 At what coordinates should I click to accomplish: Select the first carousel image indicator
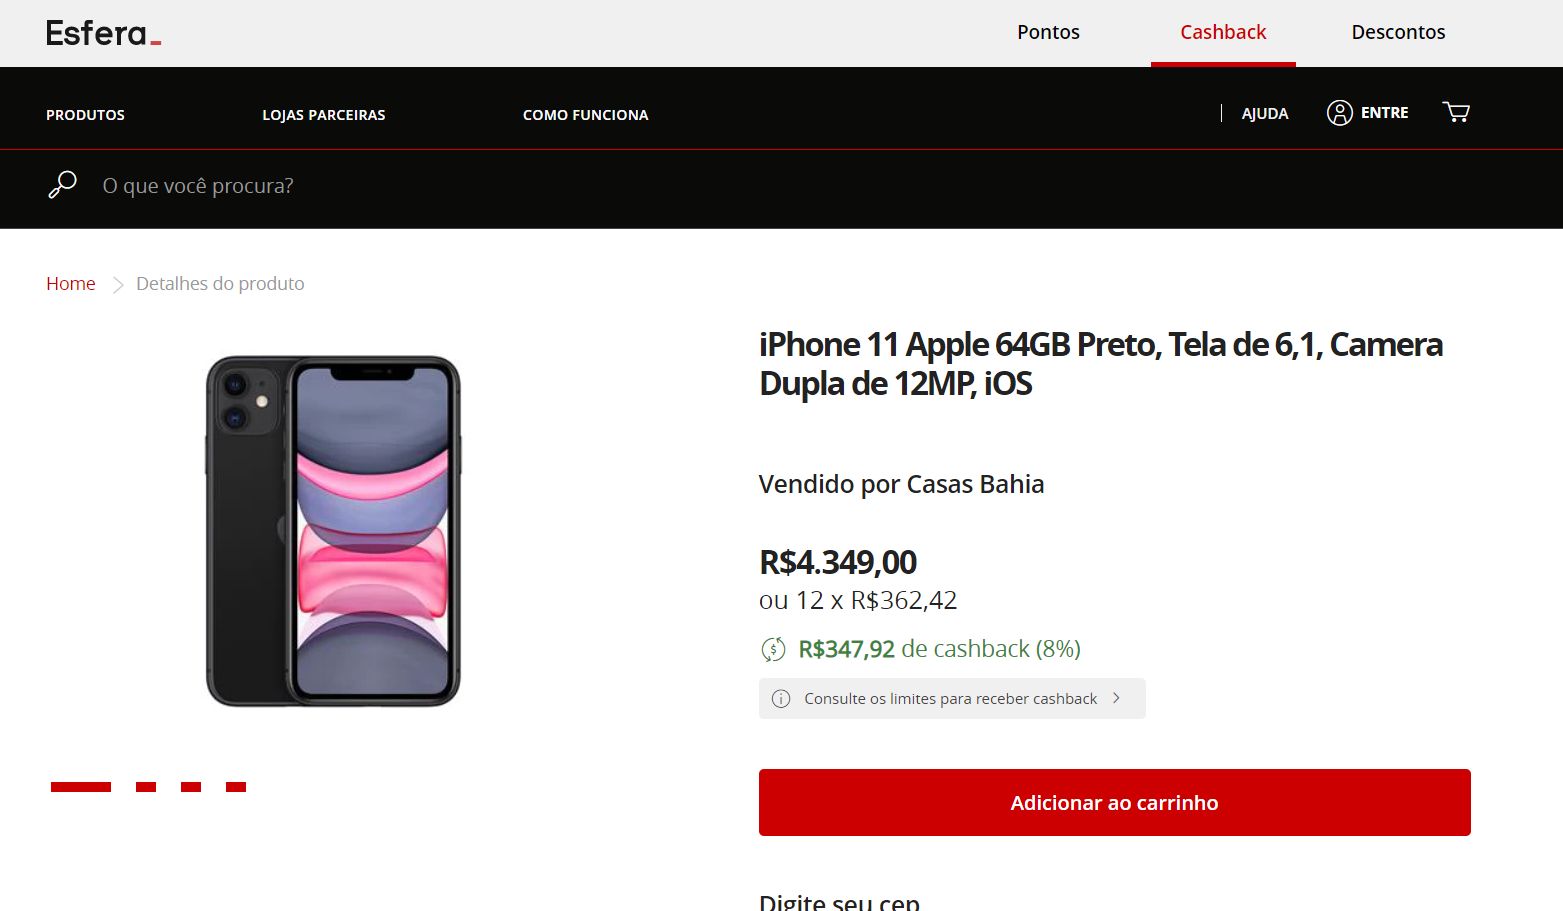click(x=81, y=787)
